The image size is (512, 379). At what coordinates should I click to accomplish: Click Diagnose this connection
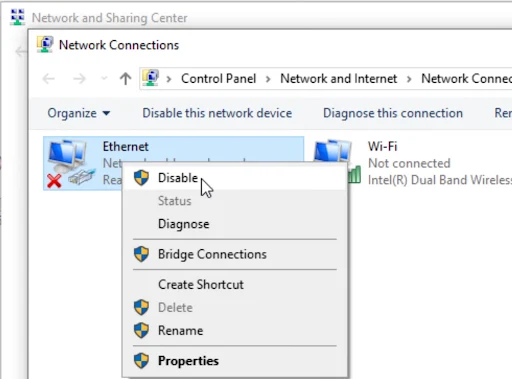coord(393,113)
